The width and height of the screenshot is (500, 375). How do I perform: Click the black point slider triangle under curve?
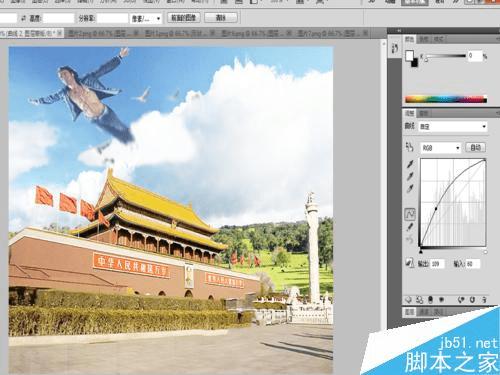click(421, 251)
